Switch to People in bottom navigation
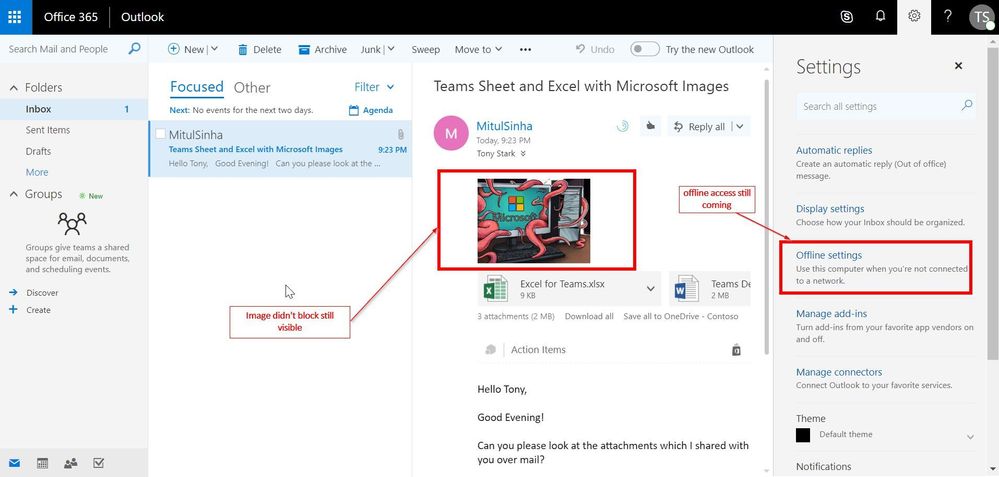The width and height of the screenshot is (999, 477). coord(71,463)
